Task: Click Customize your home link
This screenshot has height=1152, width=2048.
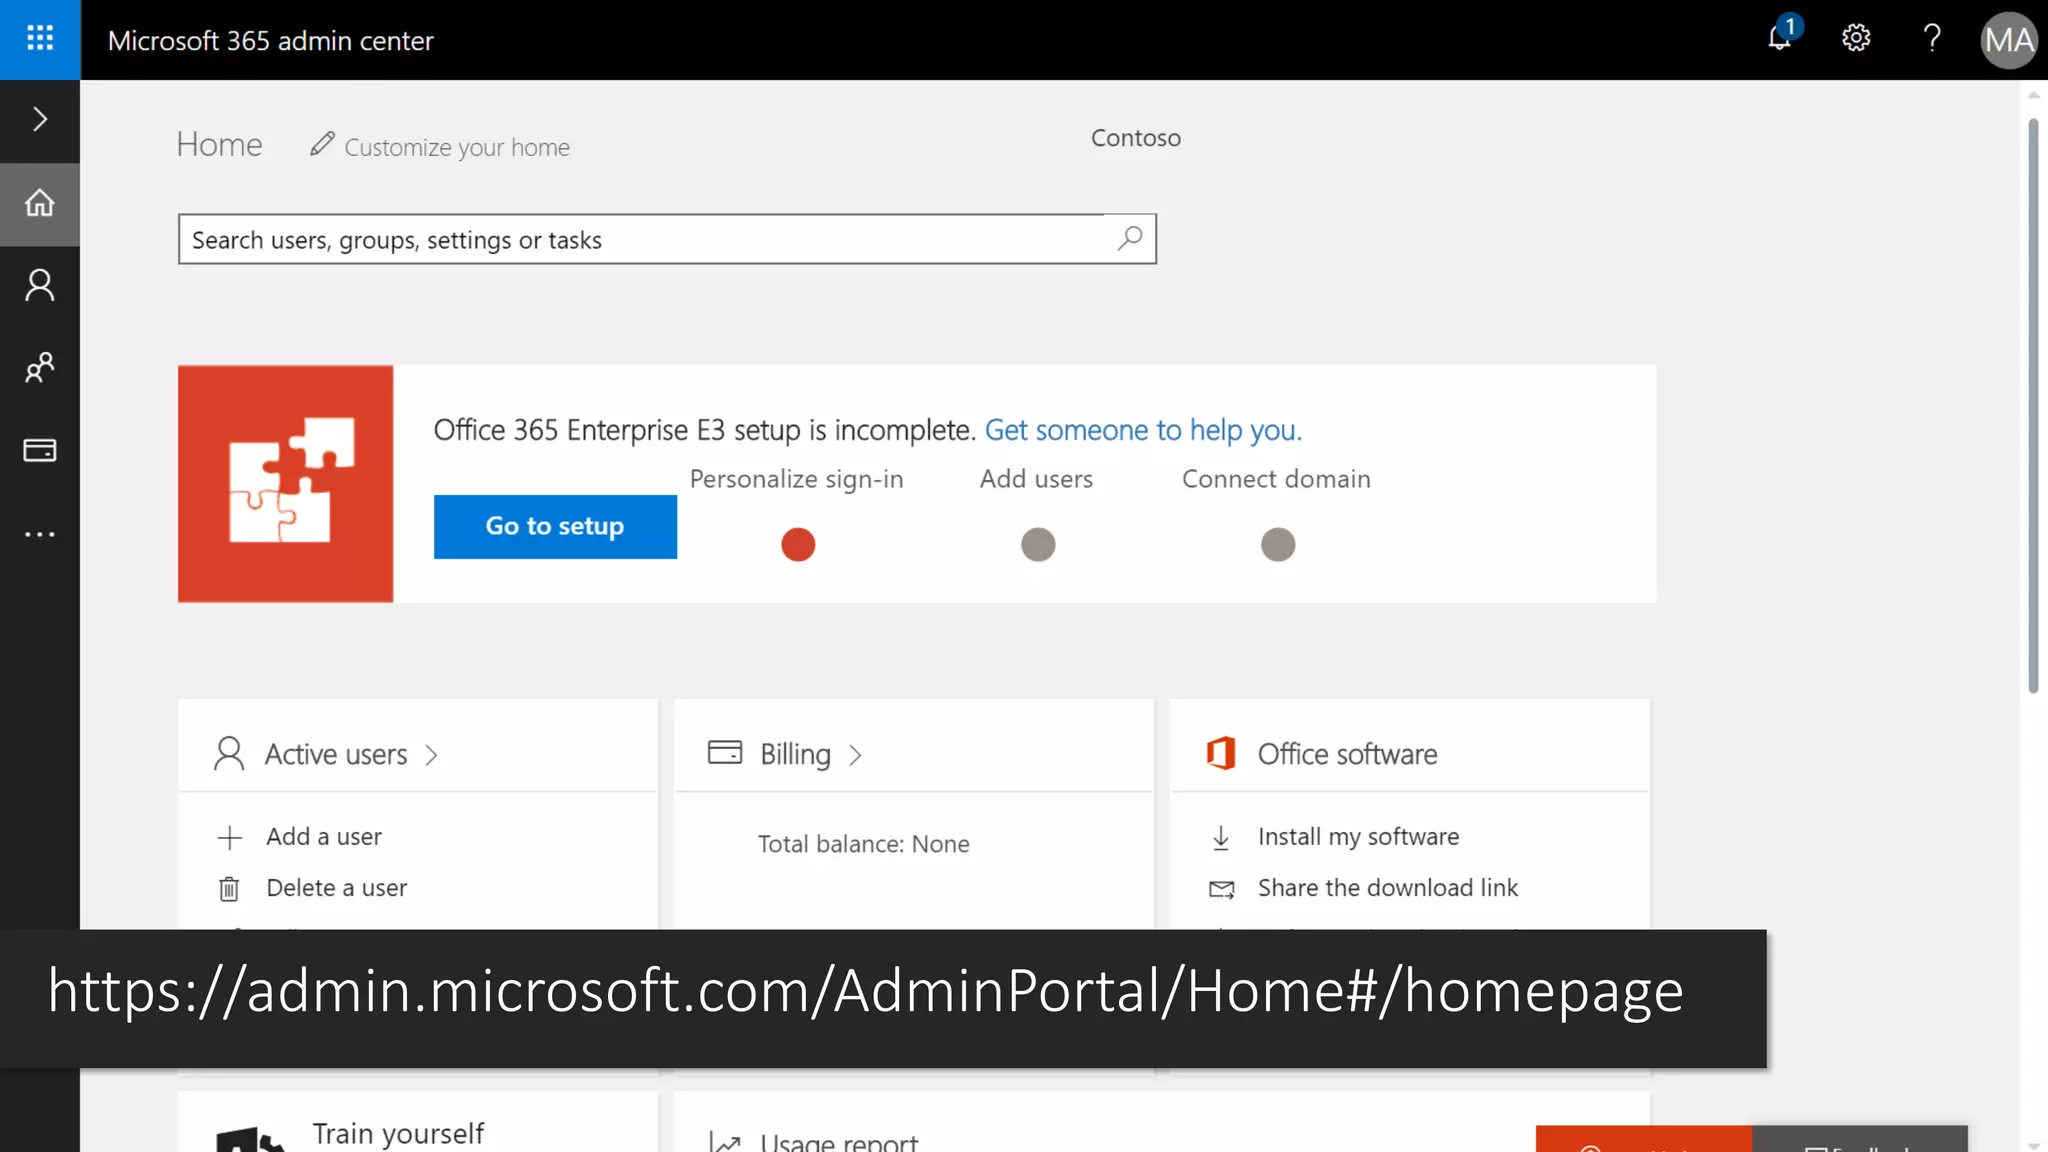Action: 457,147
